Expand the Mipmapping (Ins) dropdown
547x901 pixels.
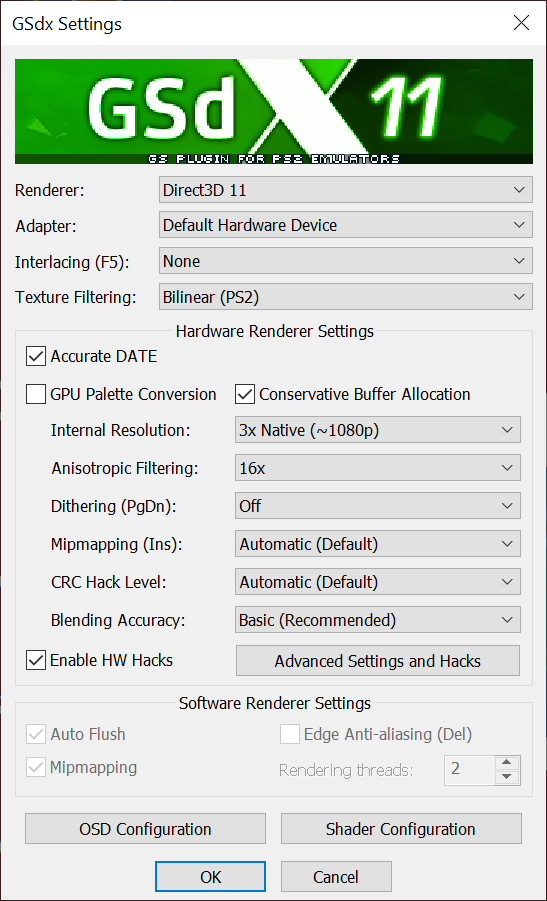(x=378, y=544)
